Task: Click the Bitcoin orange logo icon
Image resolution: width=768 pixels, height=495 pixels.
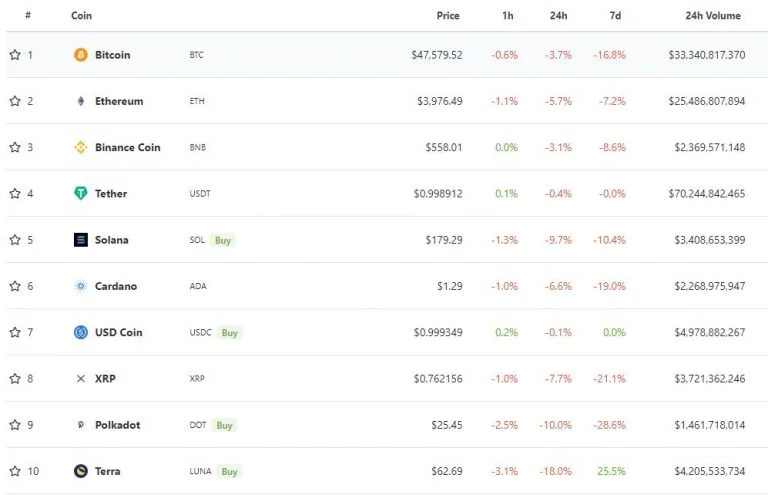Action: [x=81, y=55]
